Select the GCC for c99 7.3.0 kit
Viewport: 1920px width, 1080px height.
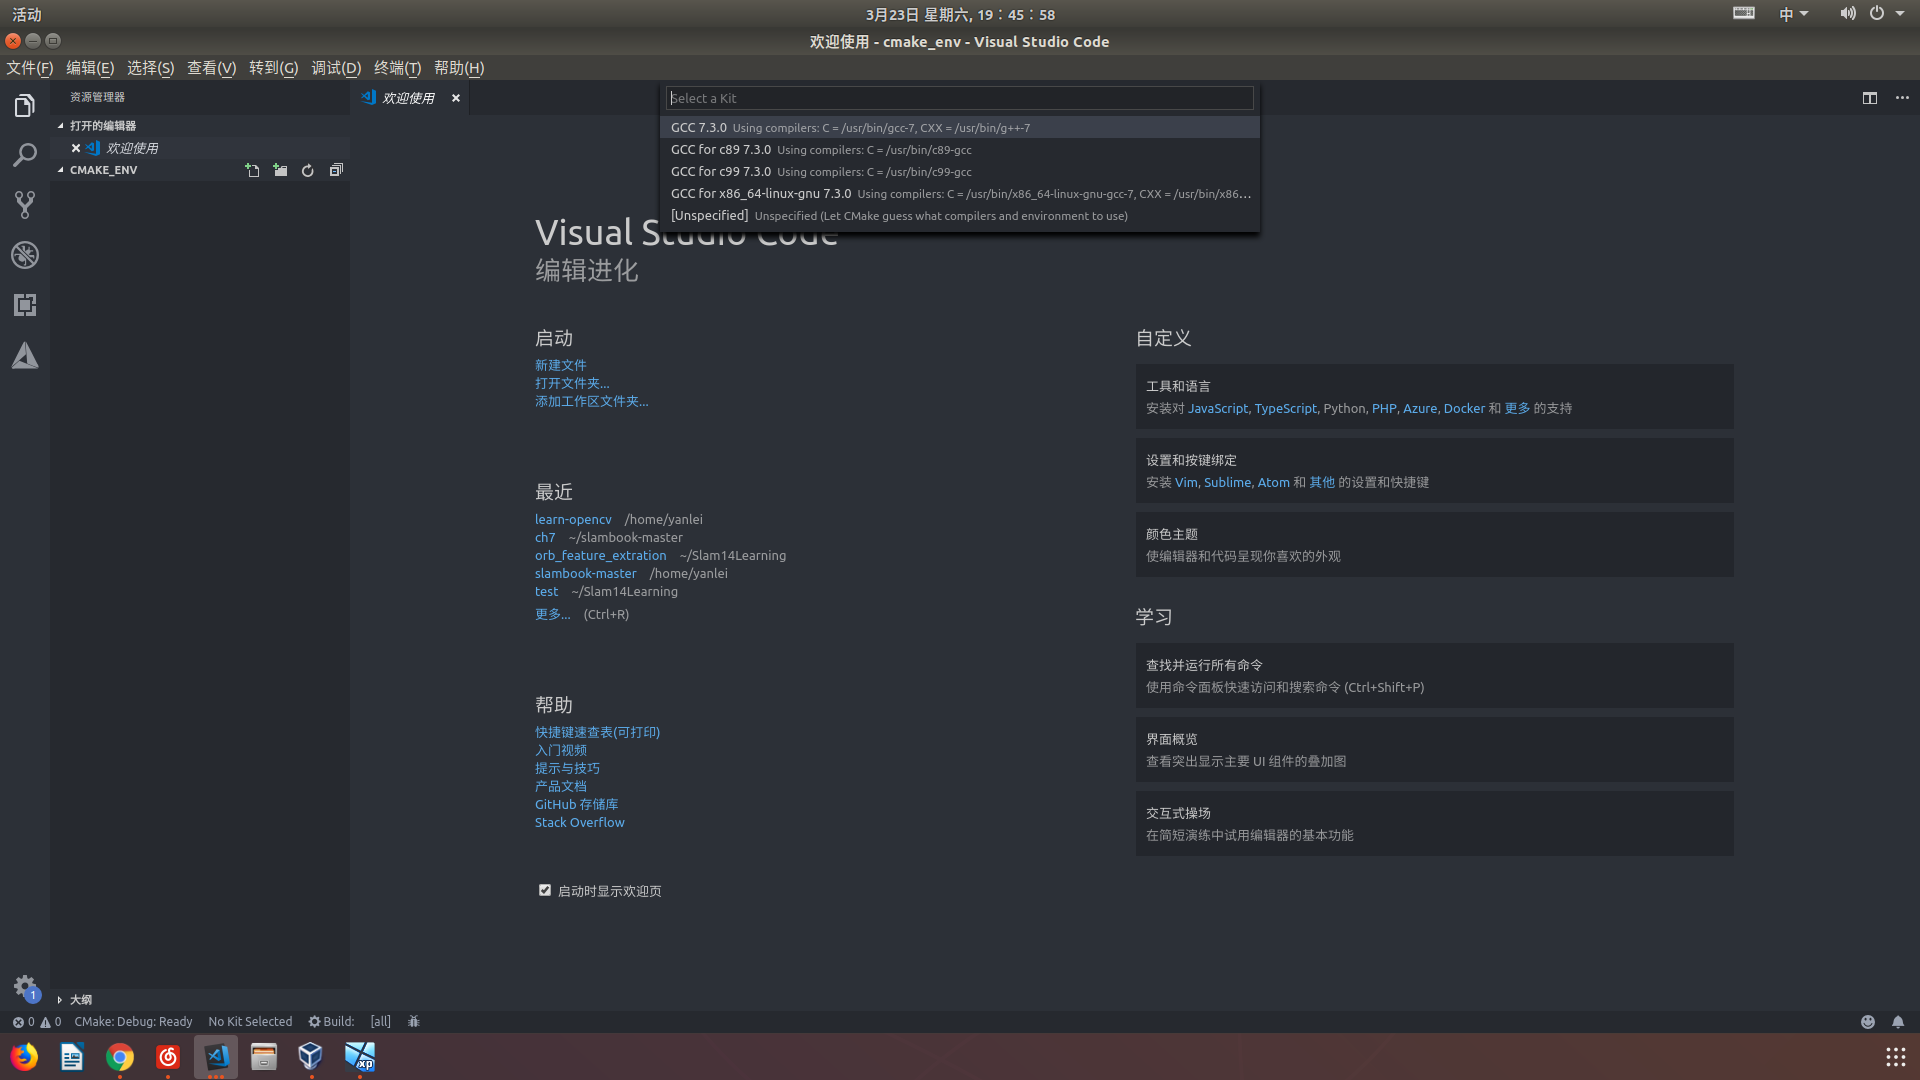(959, 171)
